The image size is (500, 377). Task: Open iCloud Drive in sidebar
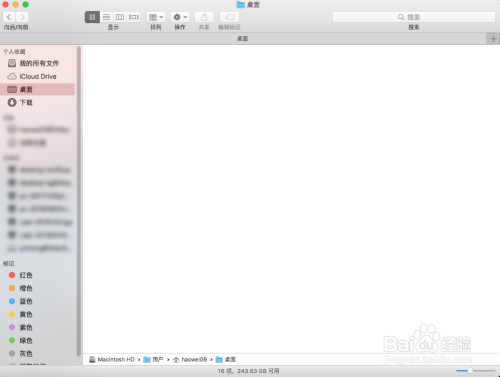(37, 76)
